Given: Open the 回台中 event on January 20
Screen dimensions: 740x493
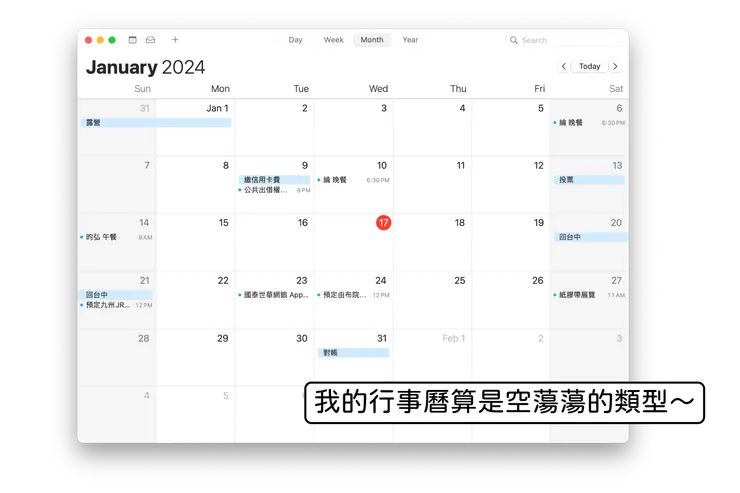Looking at the screenshot, I should point(591,237).
